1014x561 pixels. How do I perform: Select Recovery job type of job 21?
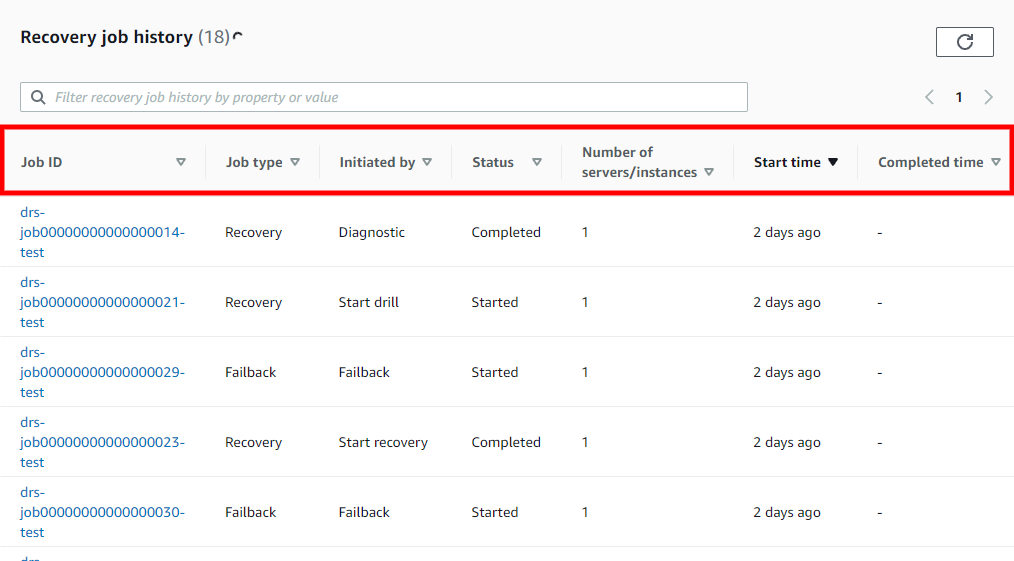[x=254, y=302]
